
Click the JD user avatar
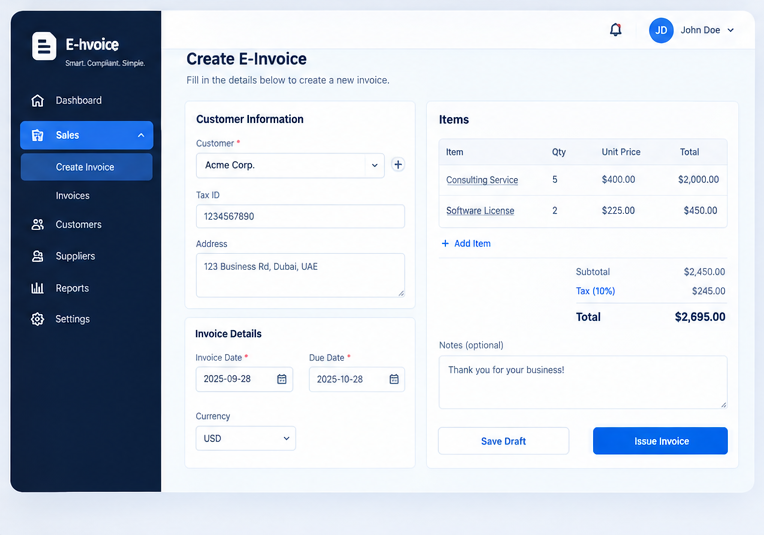(661, 30)
